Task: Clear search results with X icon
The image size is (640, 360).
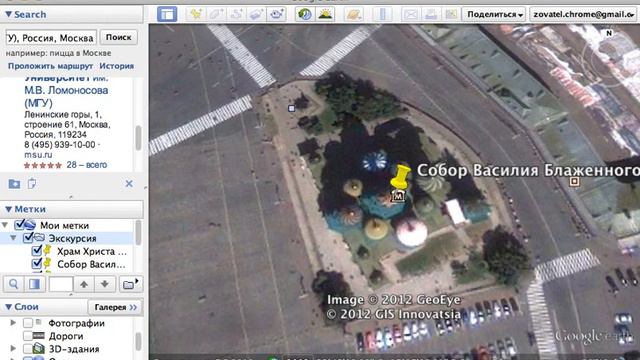Action: (129, 184)
